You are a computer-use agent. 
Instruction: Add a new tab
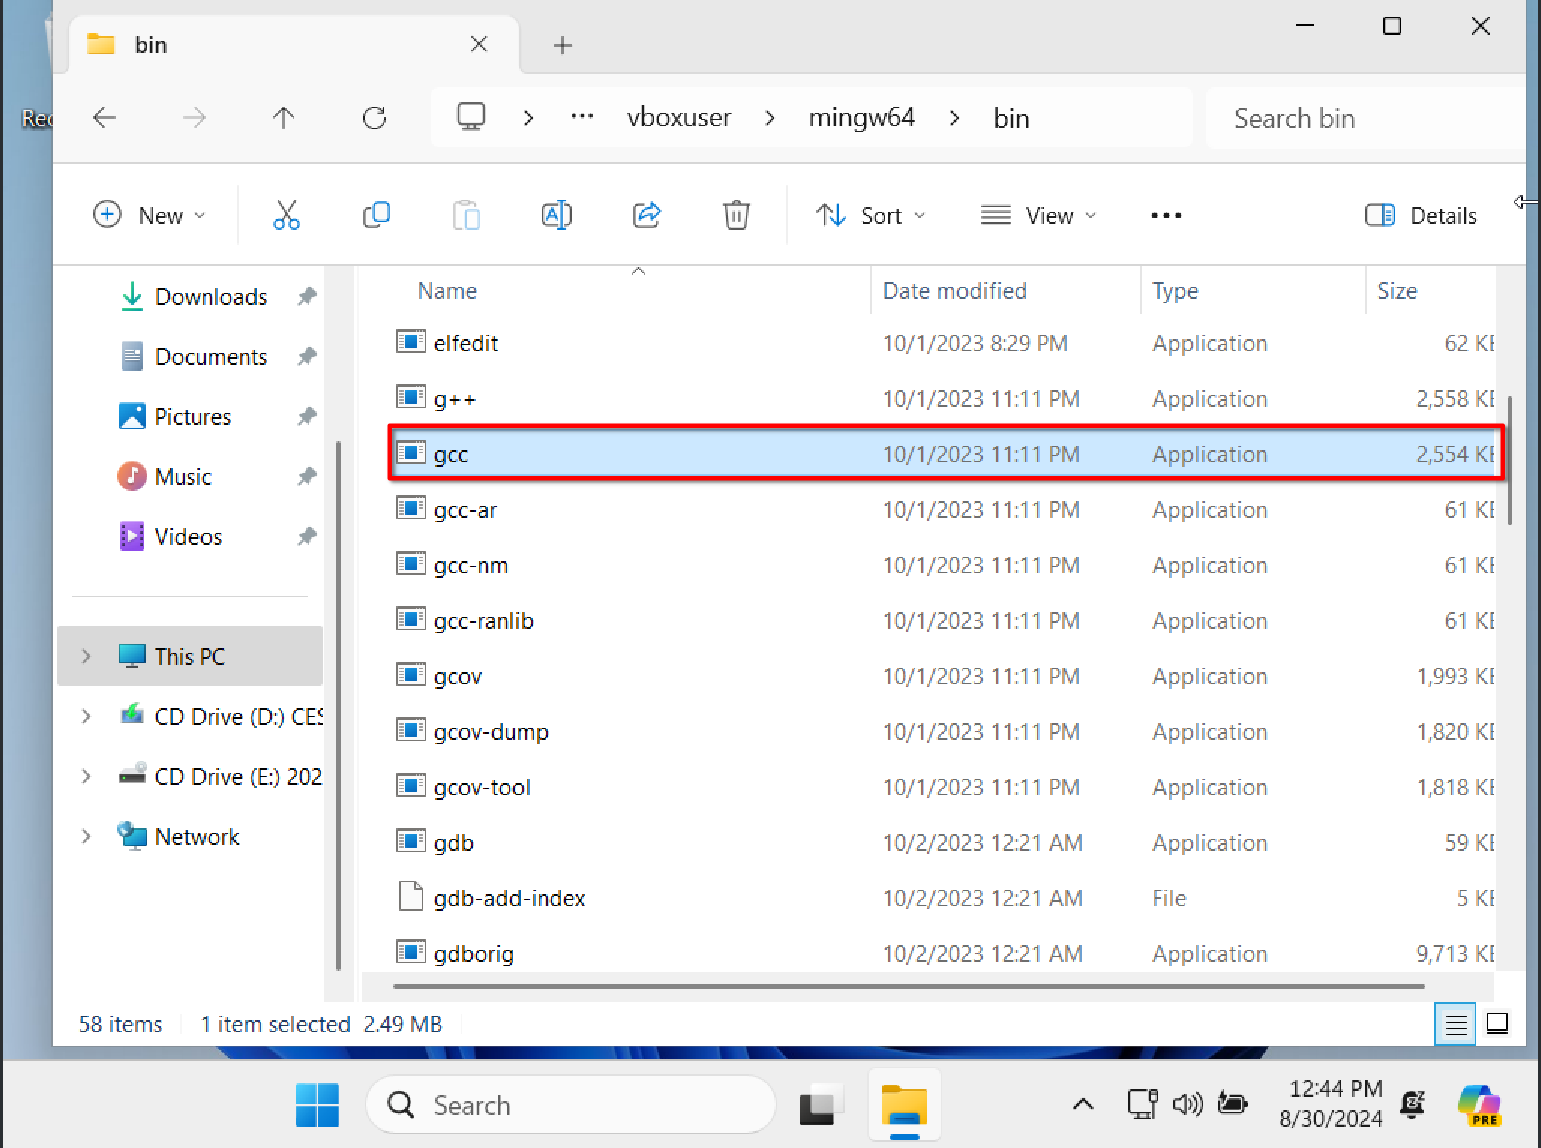563,45
